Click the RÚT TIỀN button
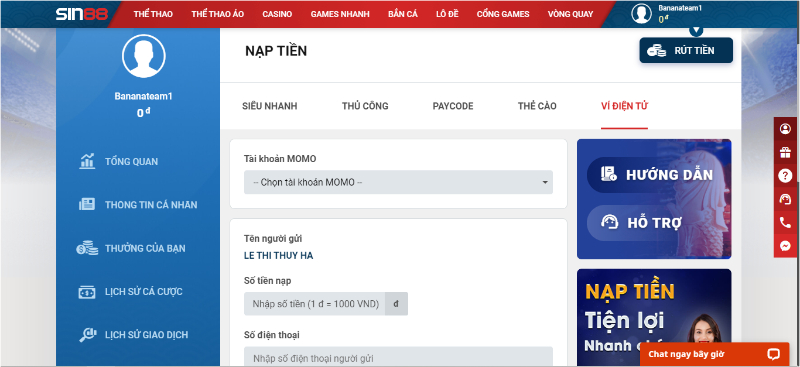This screenshot has height=367, width=800. (x=686, y=51)
